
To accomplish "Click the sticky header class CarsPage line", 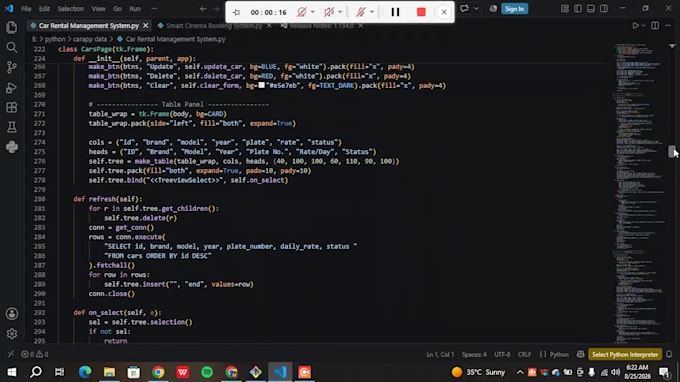I will tap(106, 49).
